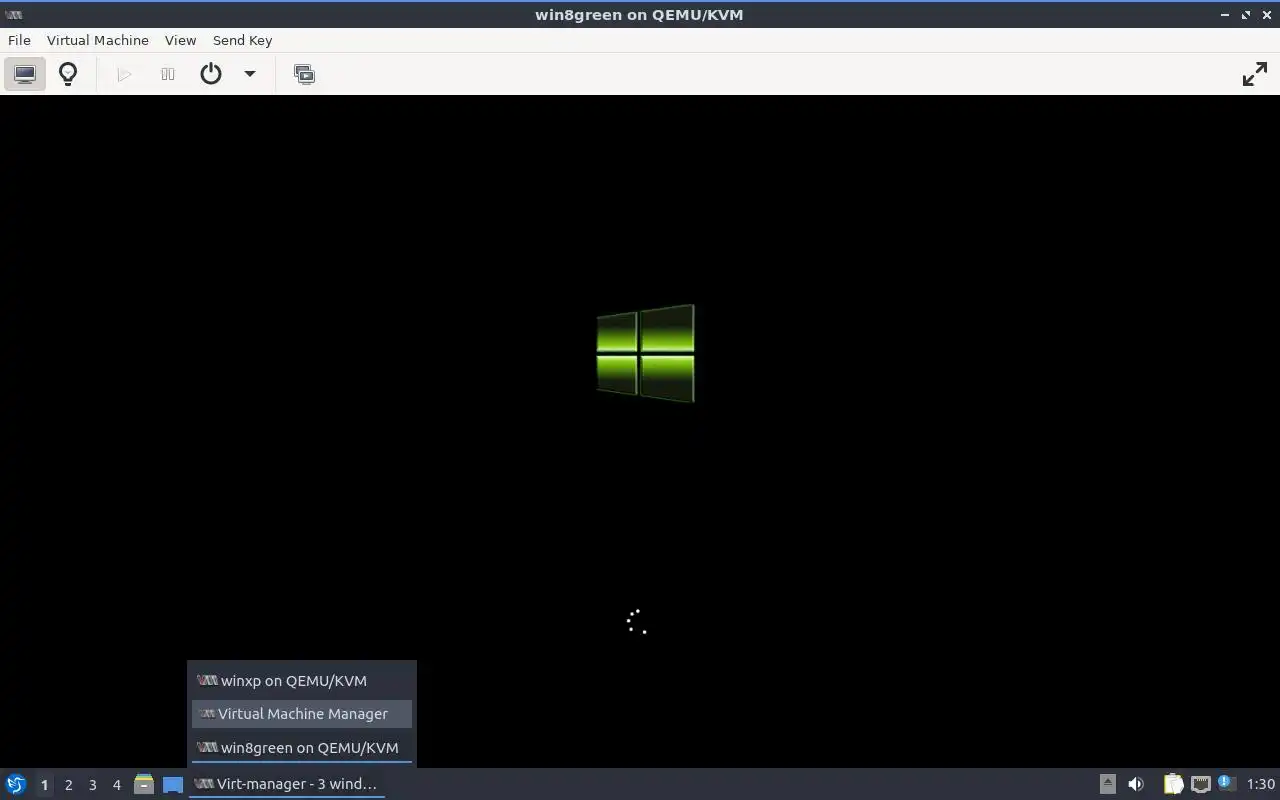
Task: Open the LXQt application menu
Action: (16, 784)
